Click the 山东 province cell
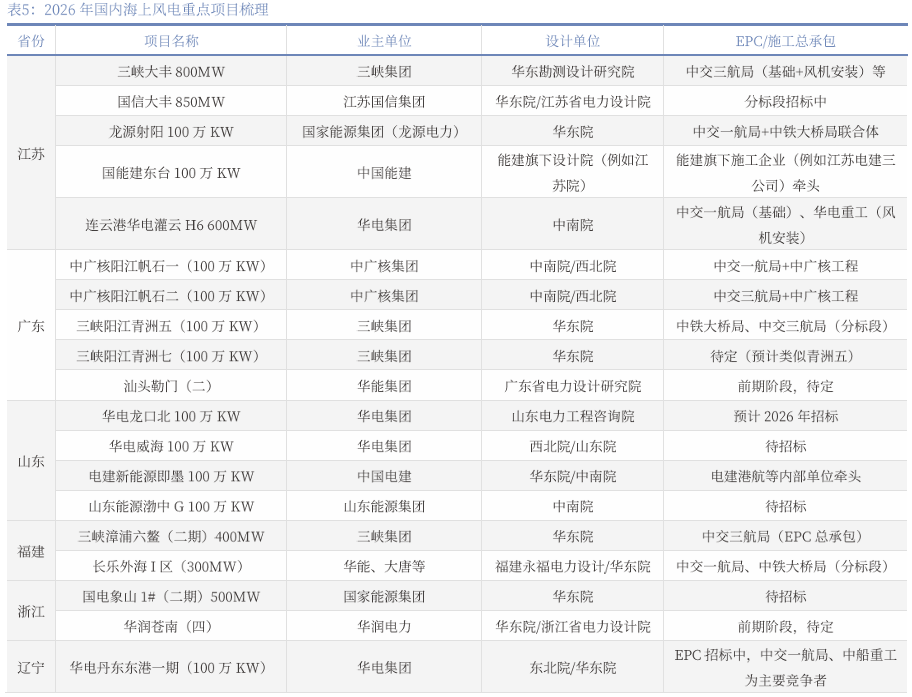The width and height of the screenshot is (912, 697). [x=31, y=461]
